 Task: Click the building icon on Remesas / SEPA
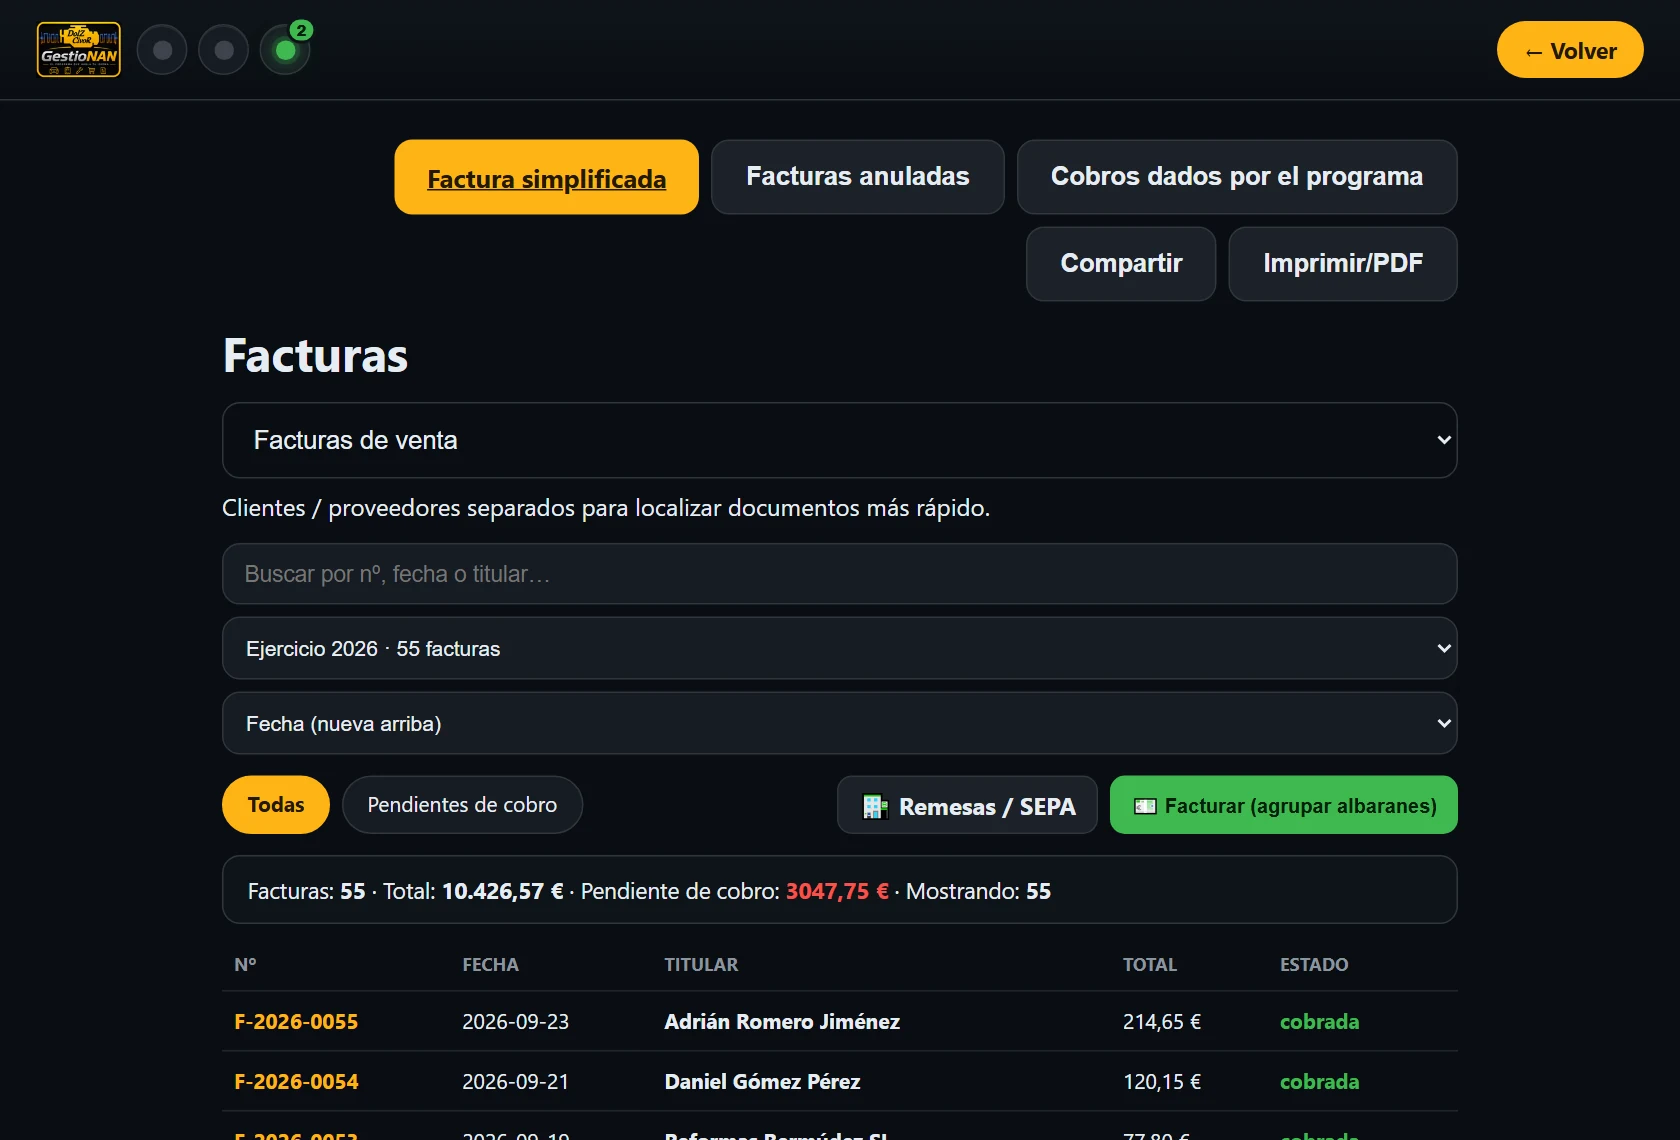(x=875, y=806)
